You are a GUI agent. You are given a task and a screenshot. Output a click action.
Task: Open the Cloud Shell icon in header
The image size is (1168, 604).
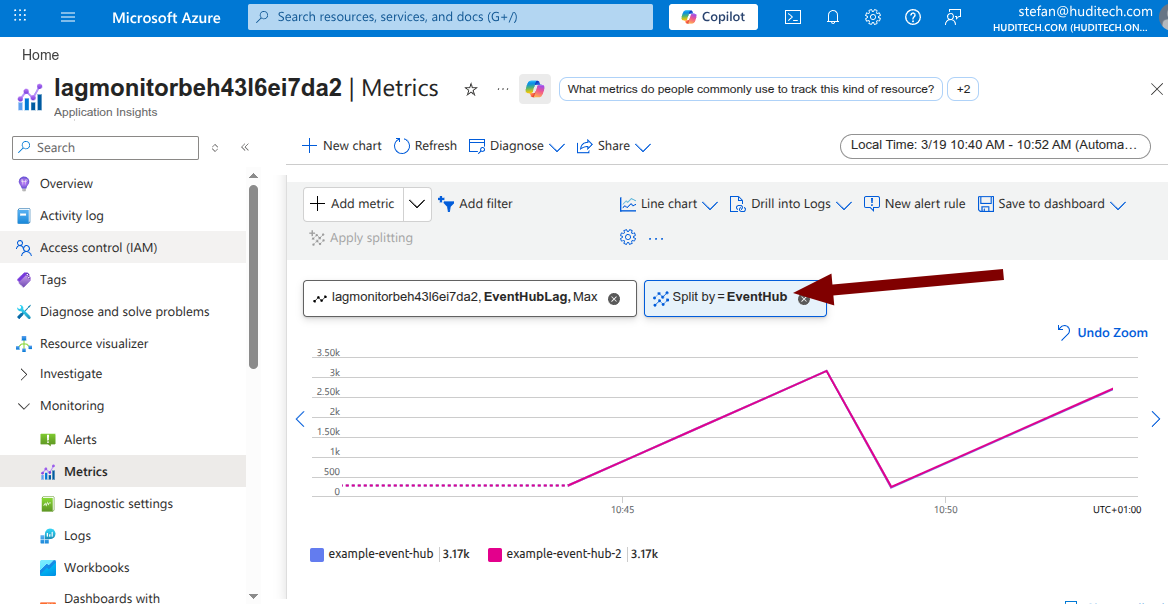[793, 17]
